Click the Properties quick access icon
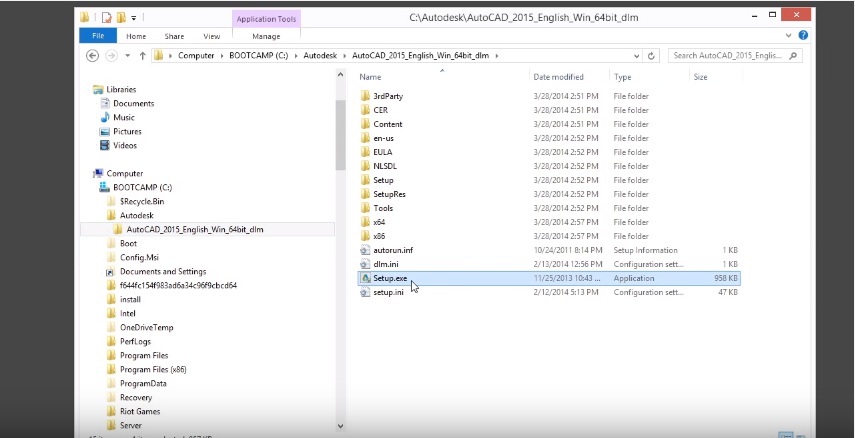855x438 pixels. click(106, 17)
